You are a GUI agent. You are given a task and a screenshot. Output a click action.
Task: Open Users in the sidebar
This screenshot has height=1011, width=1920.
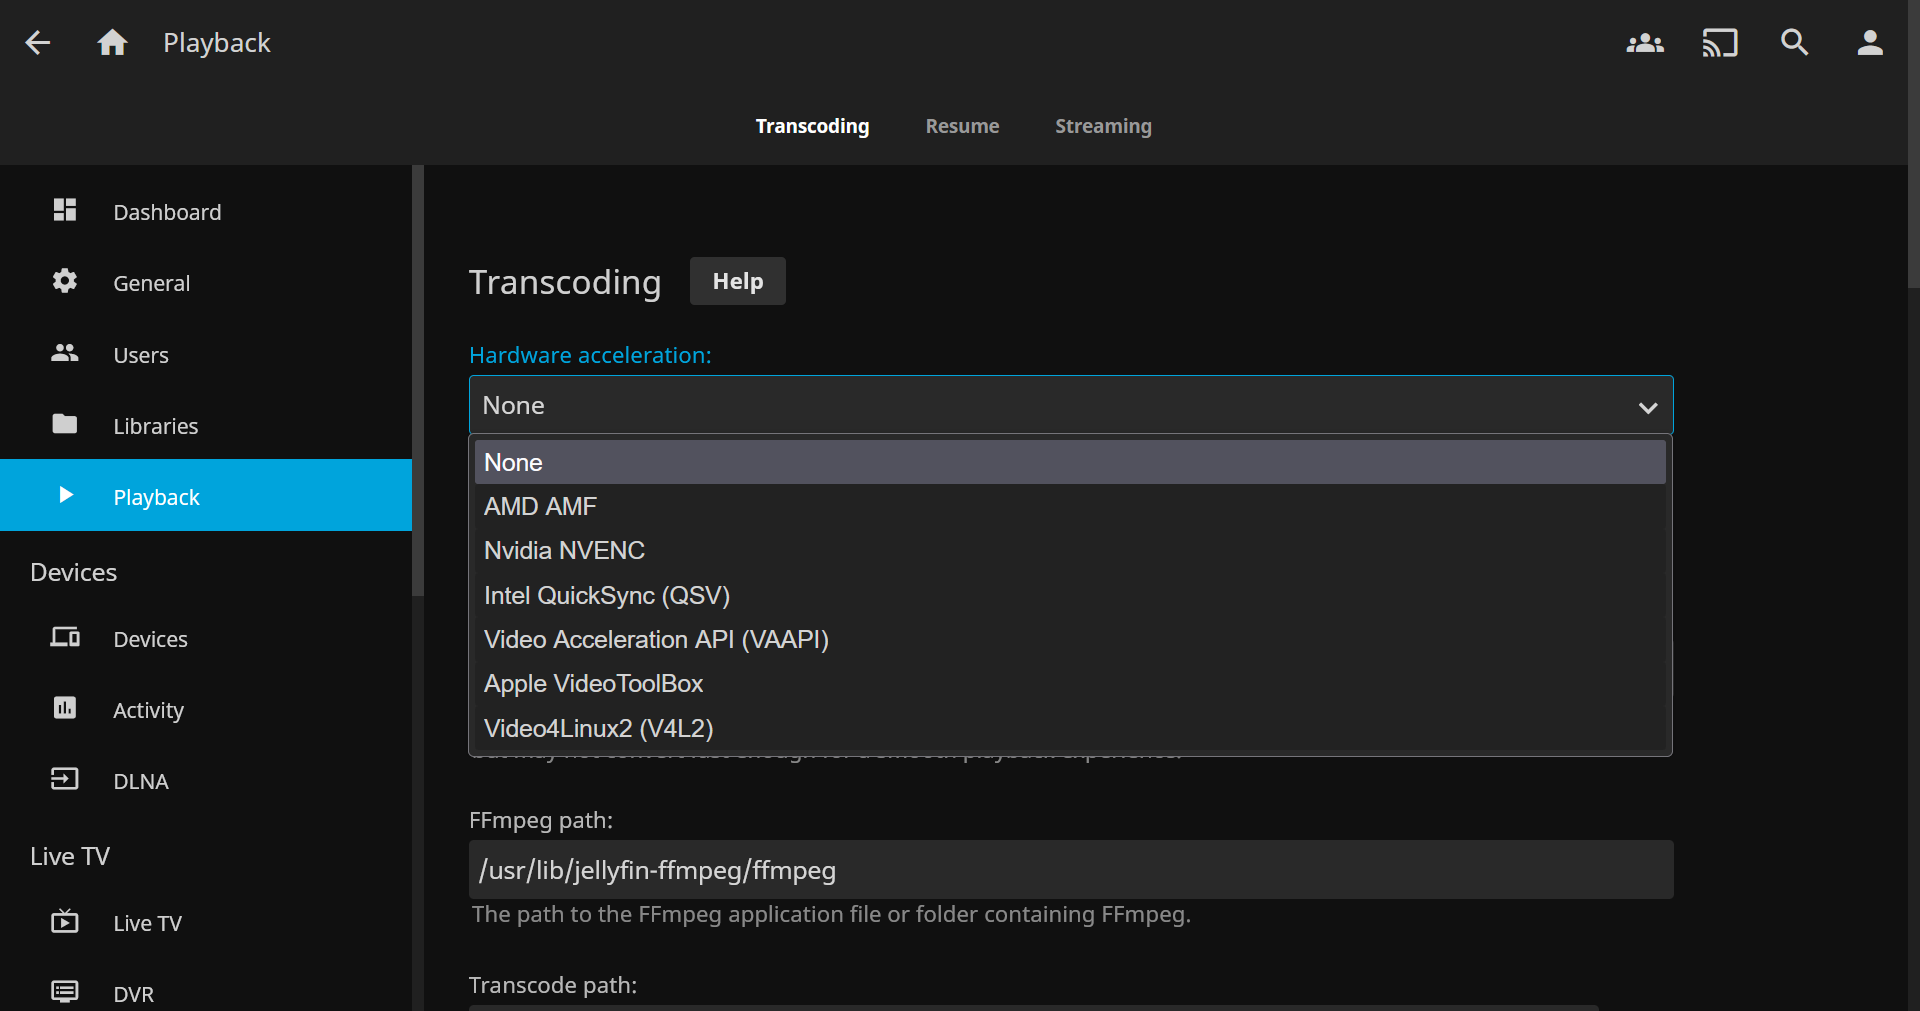click(x=141, y=355)
